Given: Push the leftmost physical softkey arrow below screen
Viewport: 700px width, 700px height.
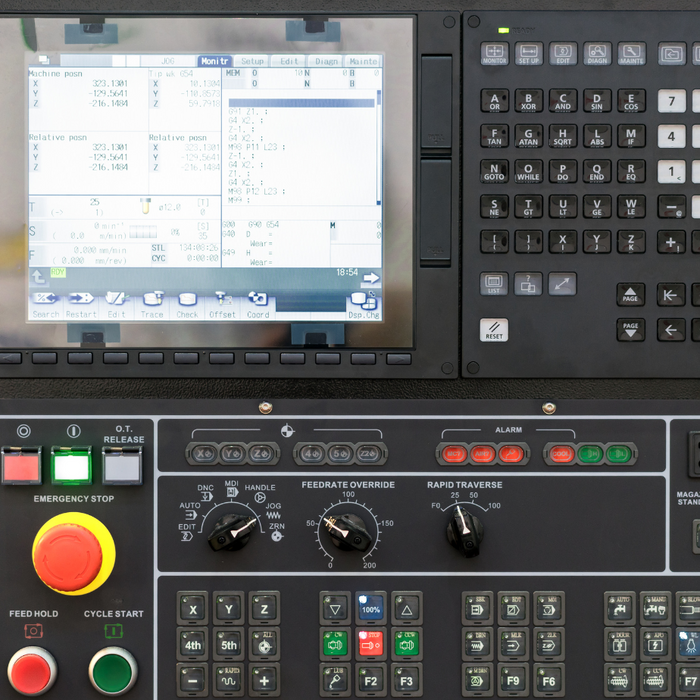Looking at the screenshot, I should (x=10, y=358).
